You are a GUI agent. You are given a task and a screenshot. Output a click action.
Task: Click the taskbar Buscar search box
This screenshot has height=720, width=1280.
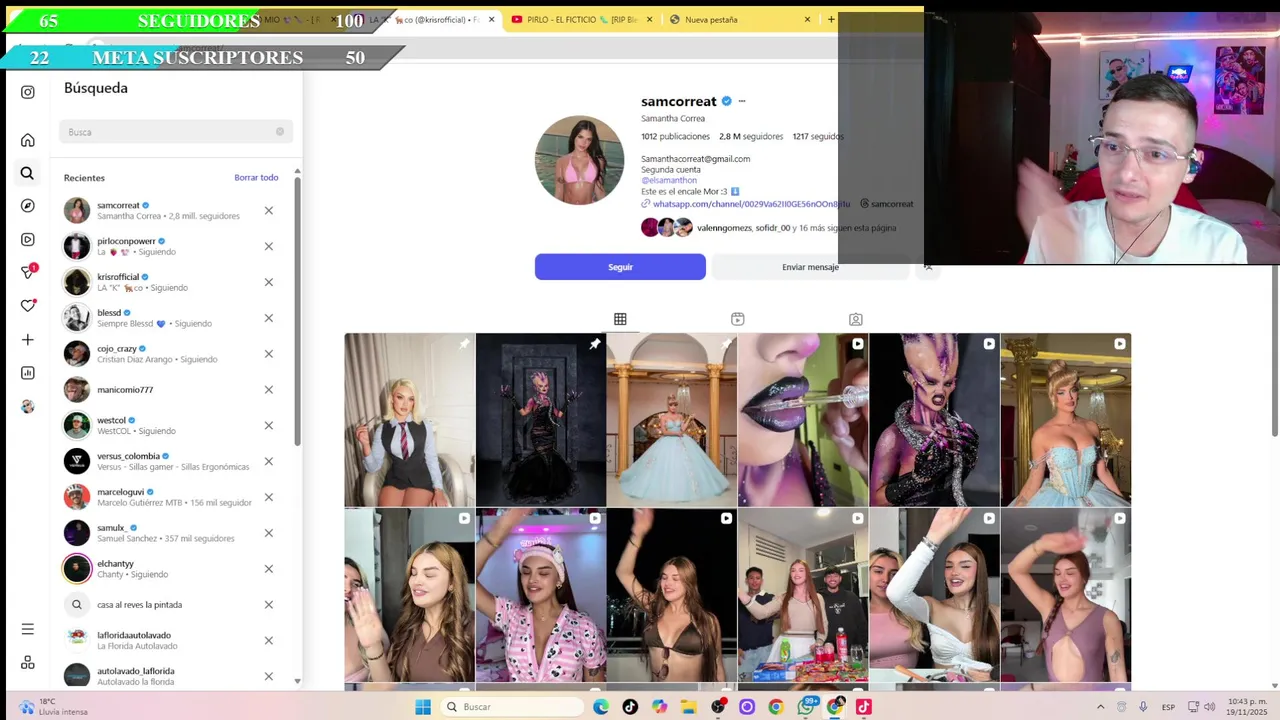pos(510,707)
